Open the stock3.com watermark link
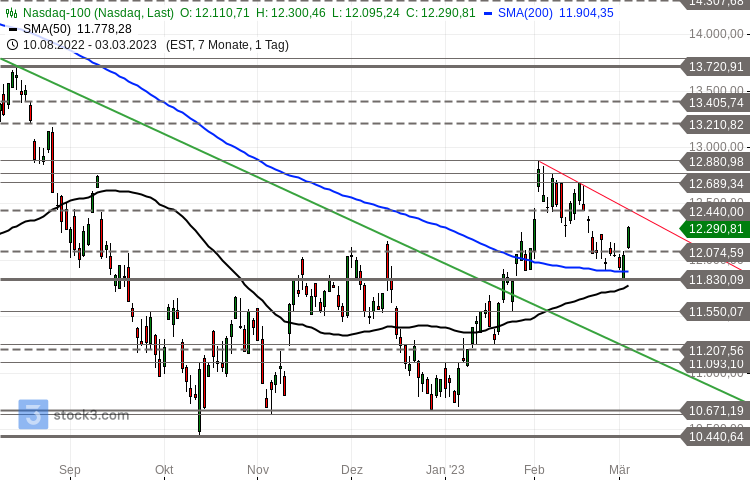 coord(91,415)
